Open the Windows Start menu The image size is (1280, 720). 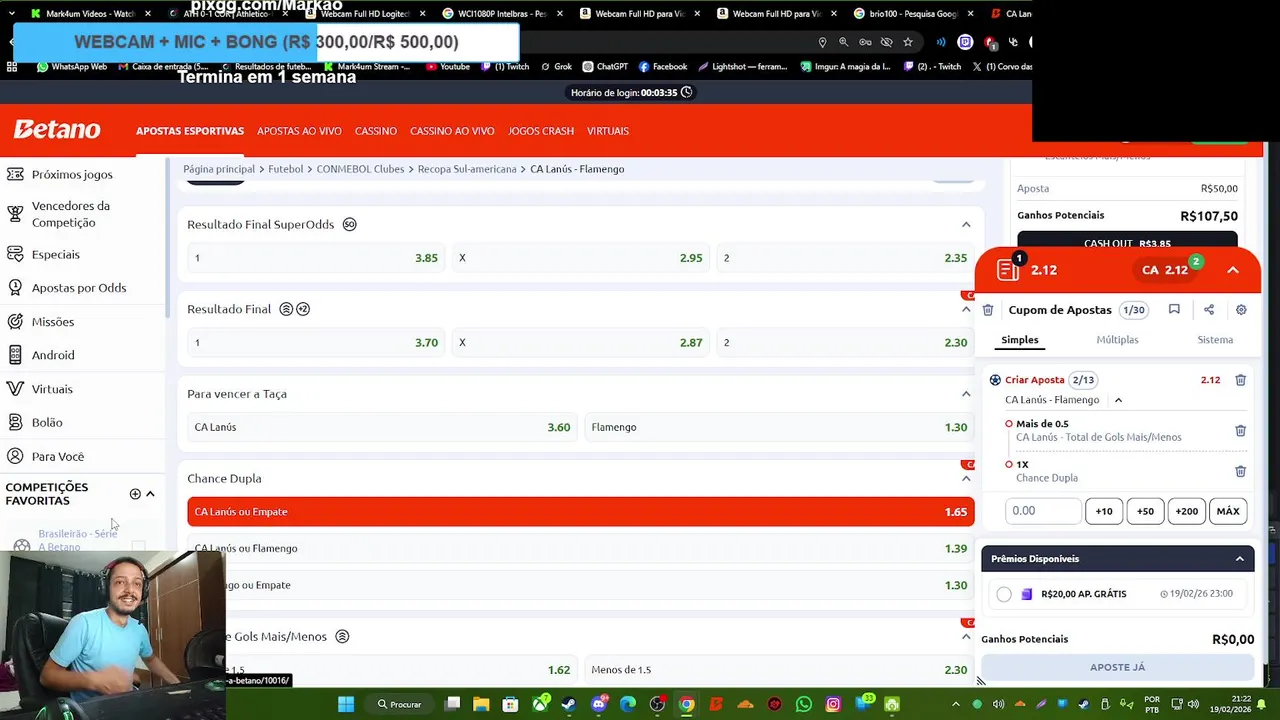click(346, 704)
